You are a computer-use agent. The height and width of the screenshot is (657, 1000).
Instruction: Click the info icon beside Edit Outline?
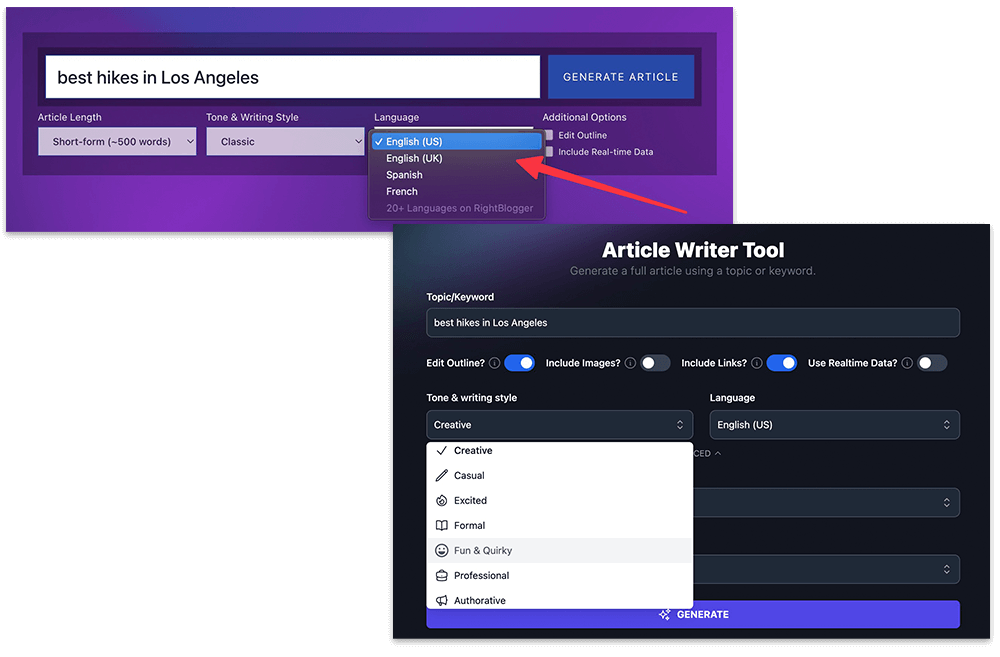click(x=496, y=363)
